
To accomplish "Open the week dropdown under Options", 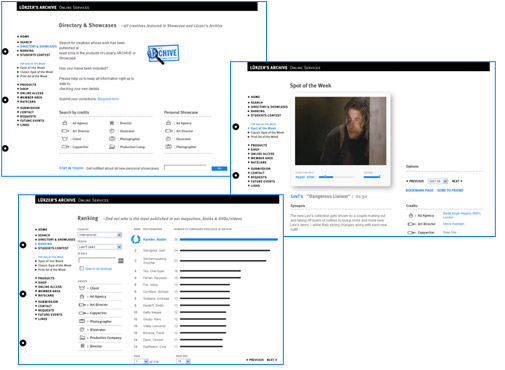I will pyautogui.click(x=438, y=181).
